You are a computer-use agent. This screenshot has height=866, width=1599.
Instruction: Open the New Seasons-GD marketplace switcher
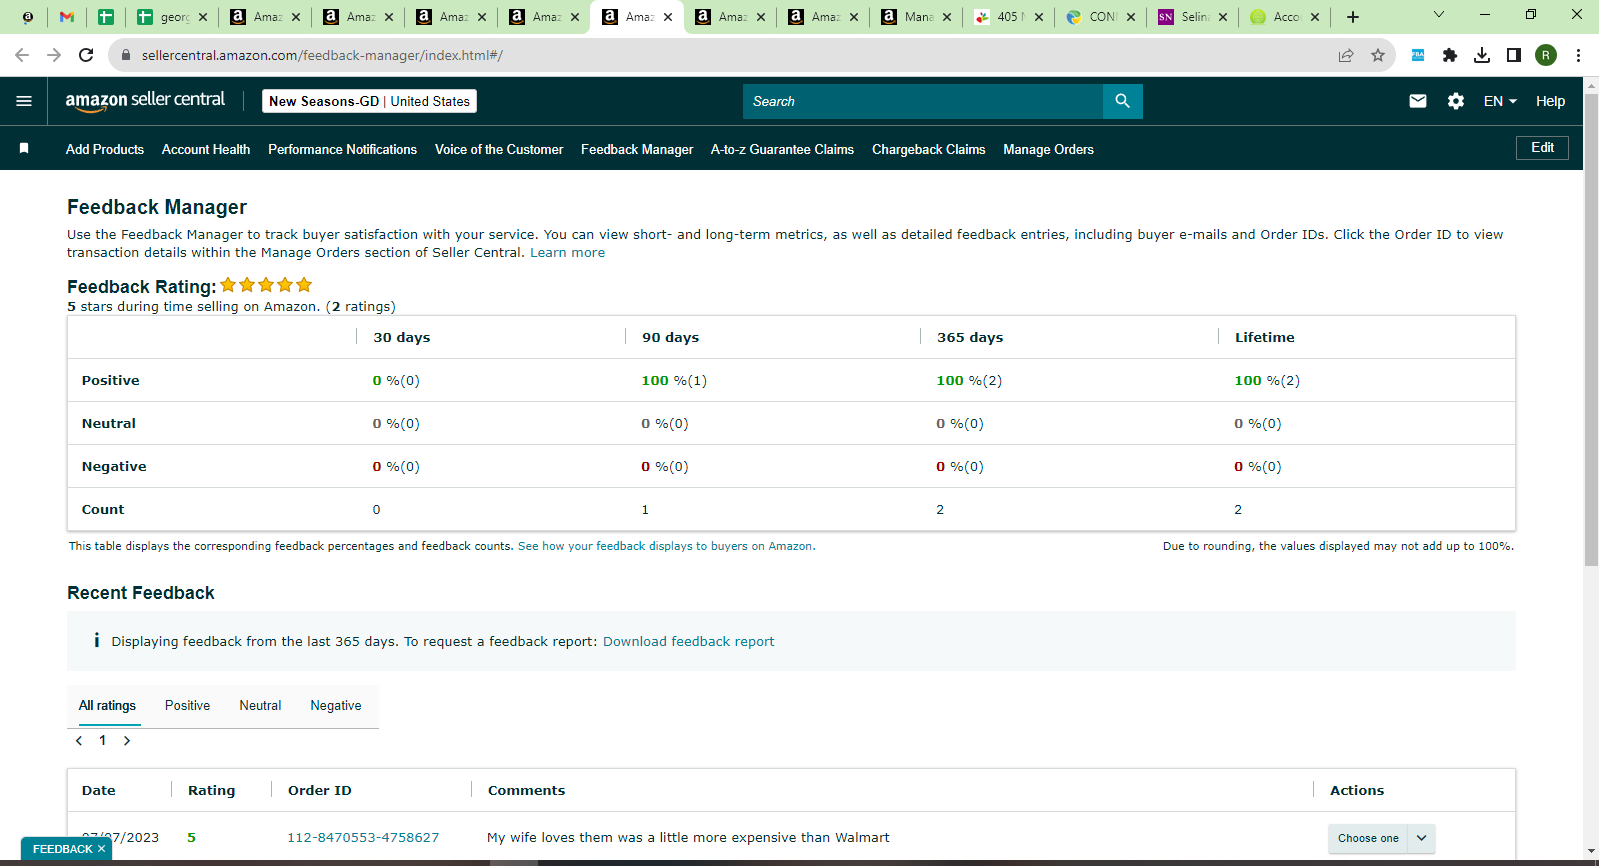(x=369, y=101)
